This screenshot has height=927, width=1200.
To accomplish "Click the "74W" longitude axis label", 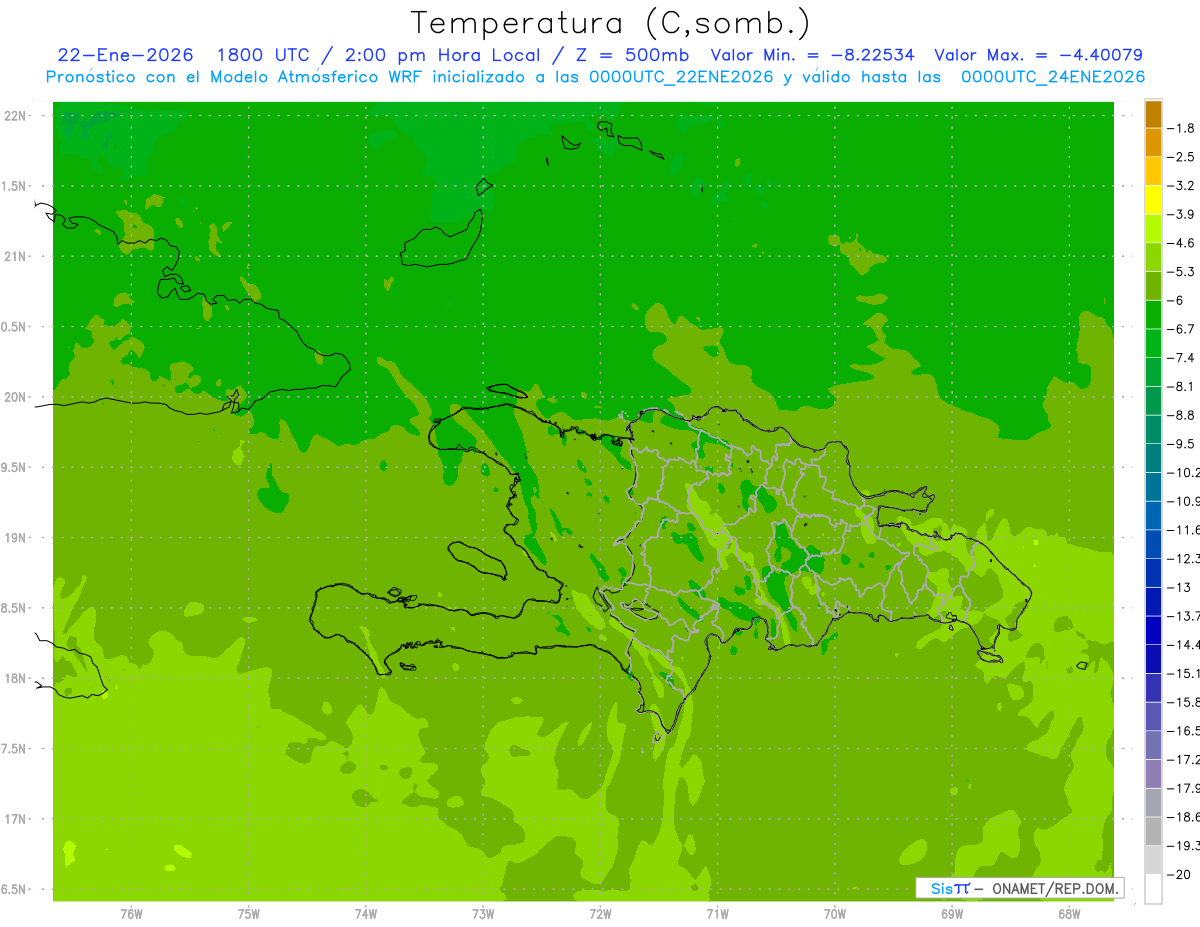I will (x=366, y=913).
